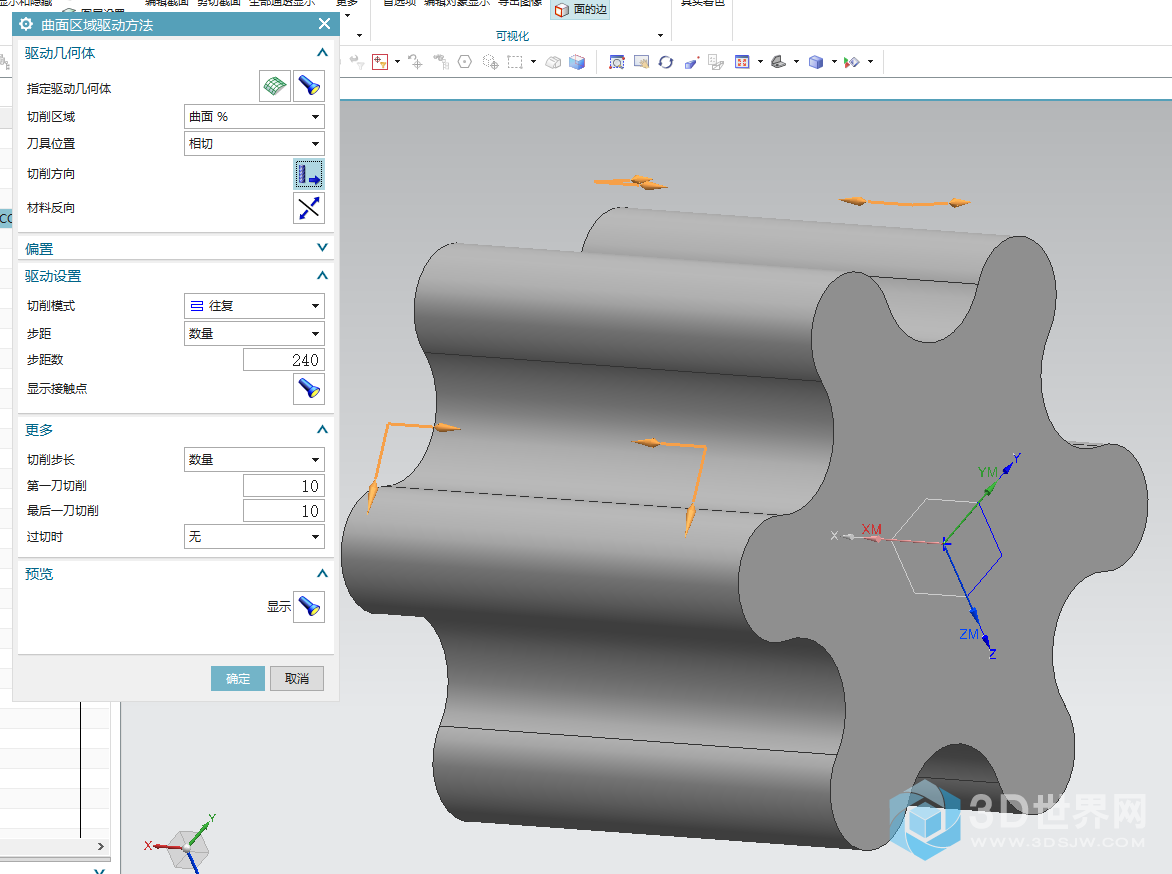Open the cut pattern (切削模式) dropdown

point(254,306)
